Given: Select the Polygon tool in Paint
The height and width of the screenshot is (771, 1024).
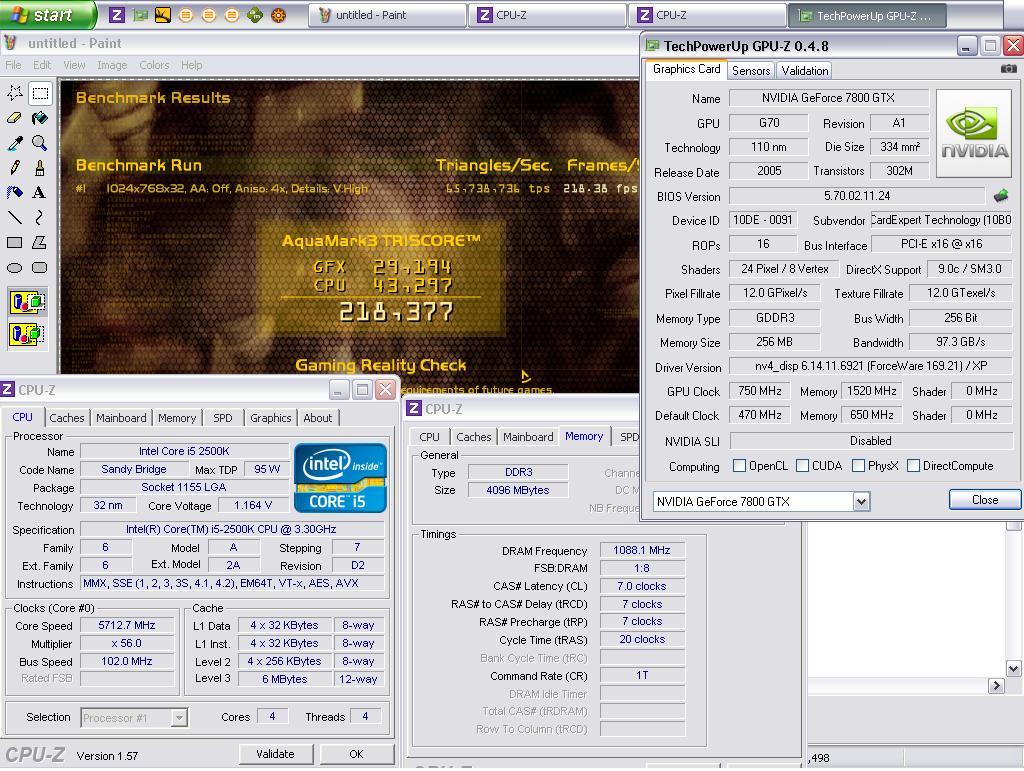Looking at the screenshot, I should [x=40, y=242].
